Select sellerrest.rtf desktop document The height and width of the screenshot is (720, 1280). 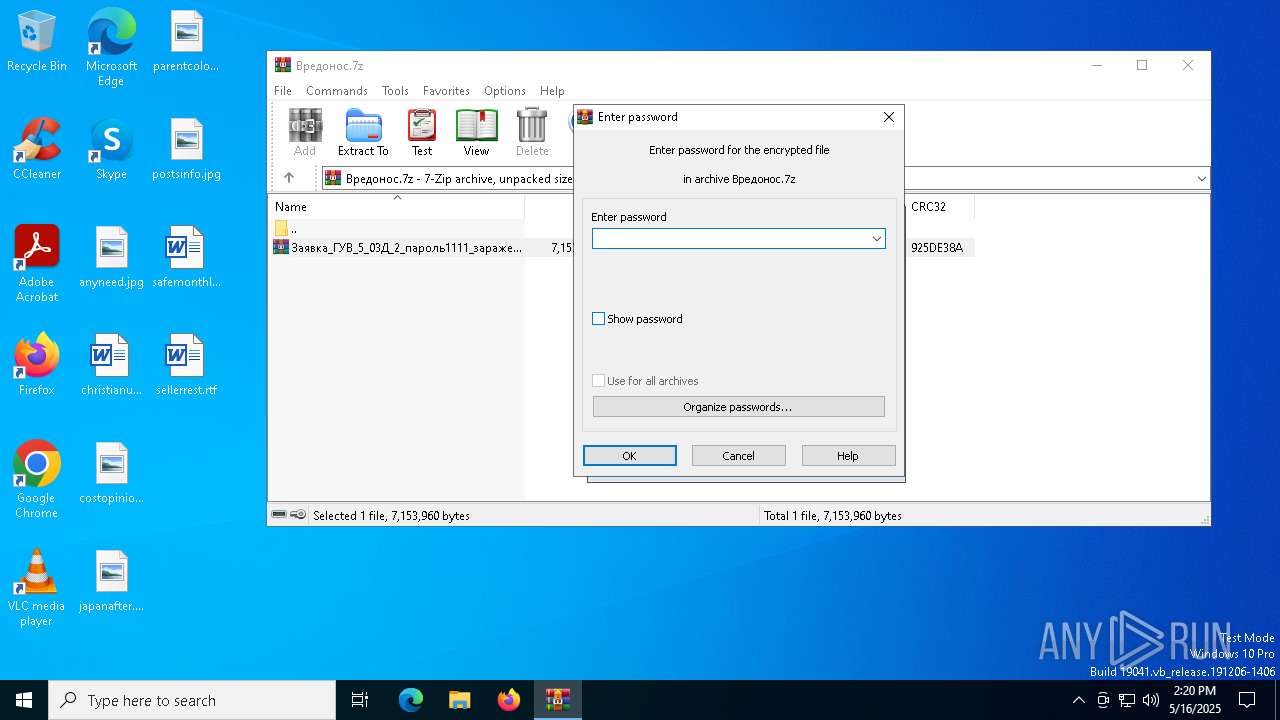point(187,365)
